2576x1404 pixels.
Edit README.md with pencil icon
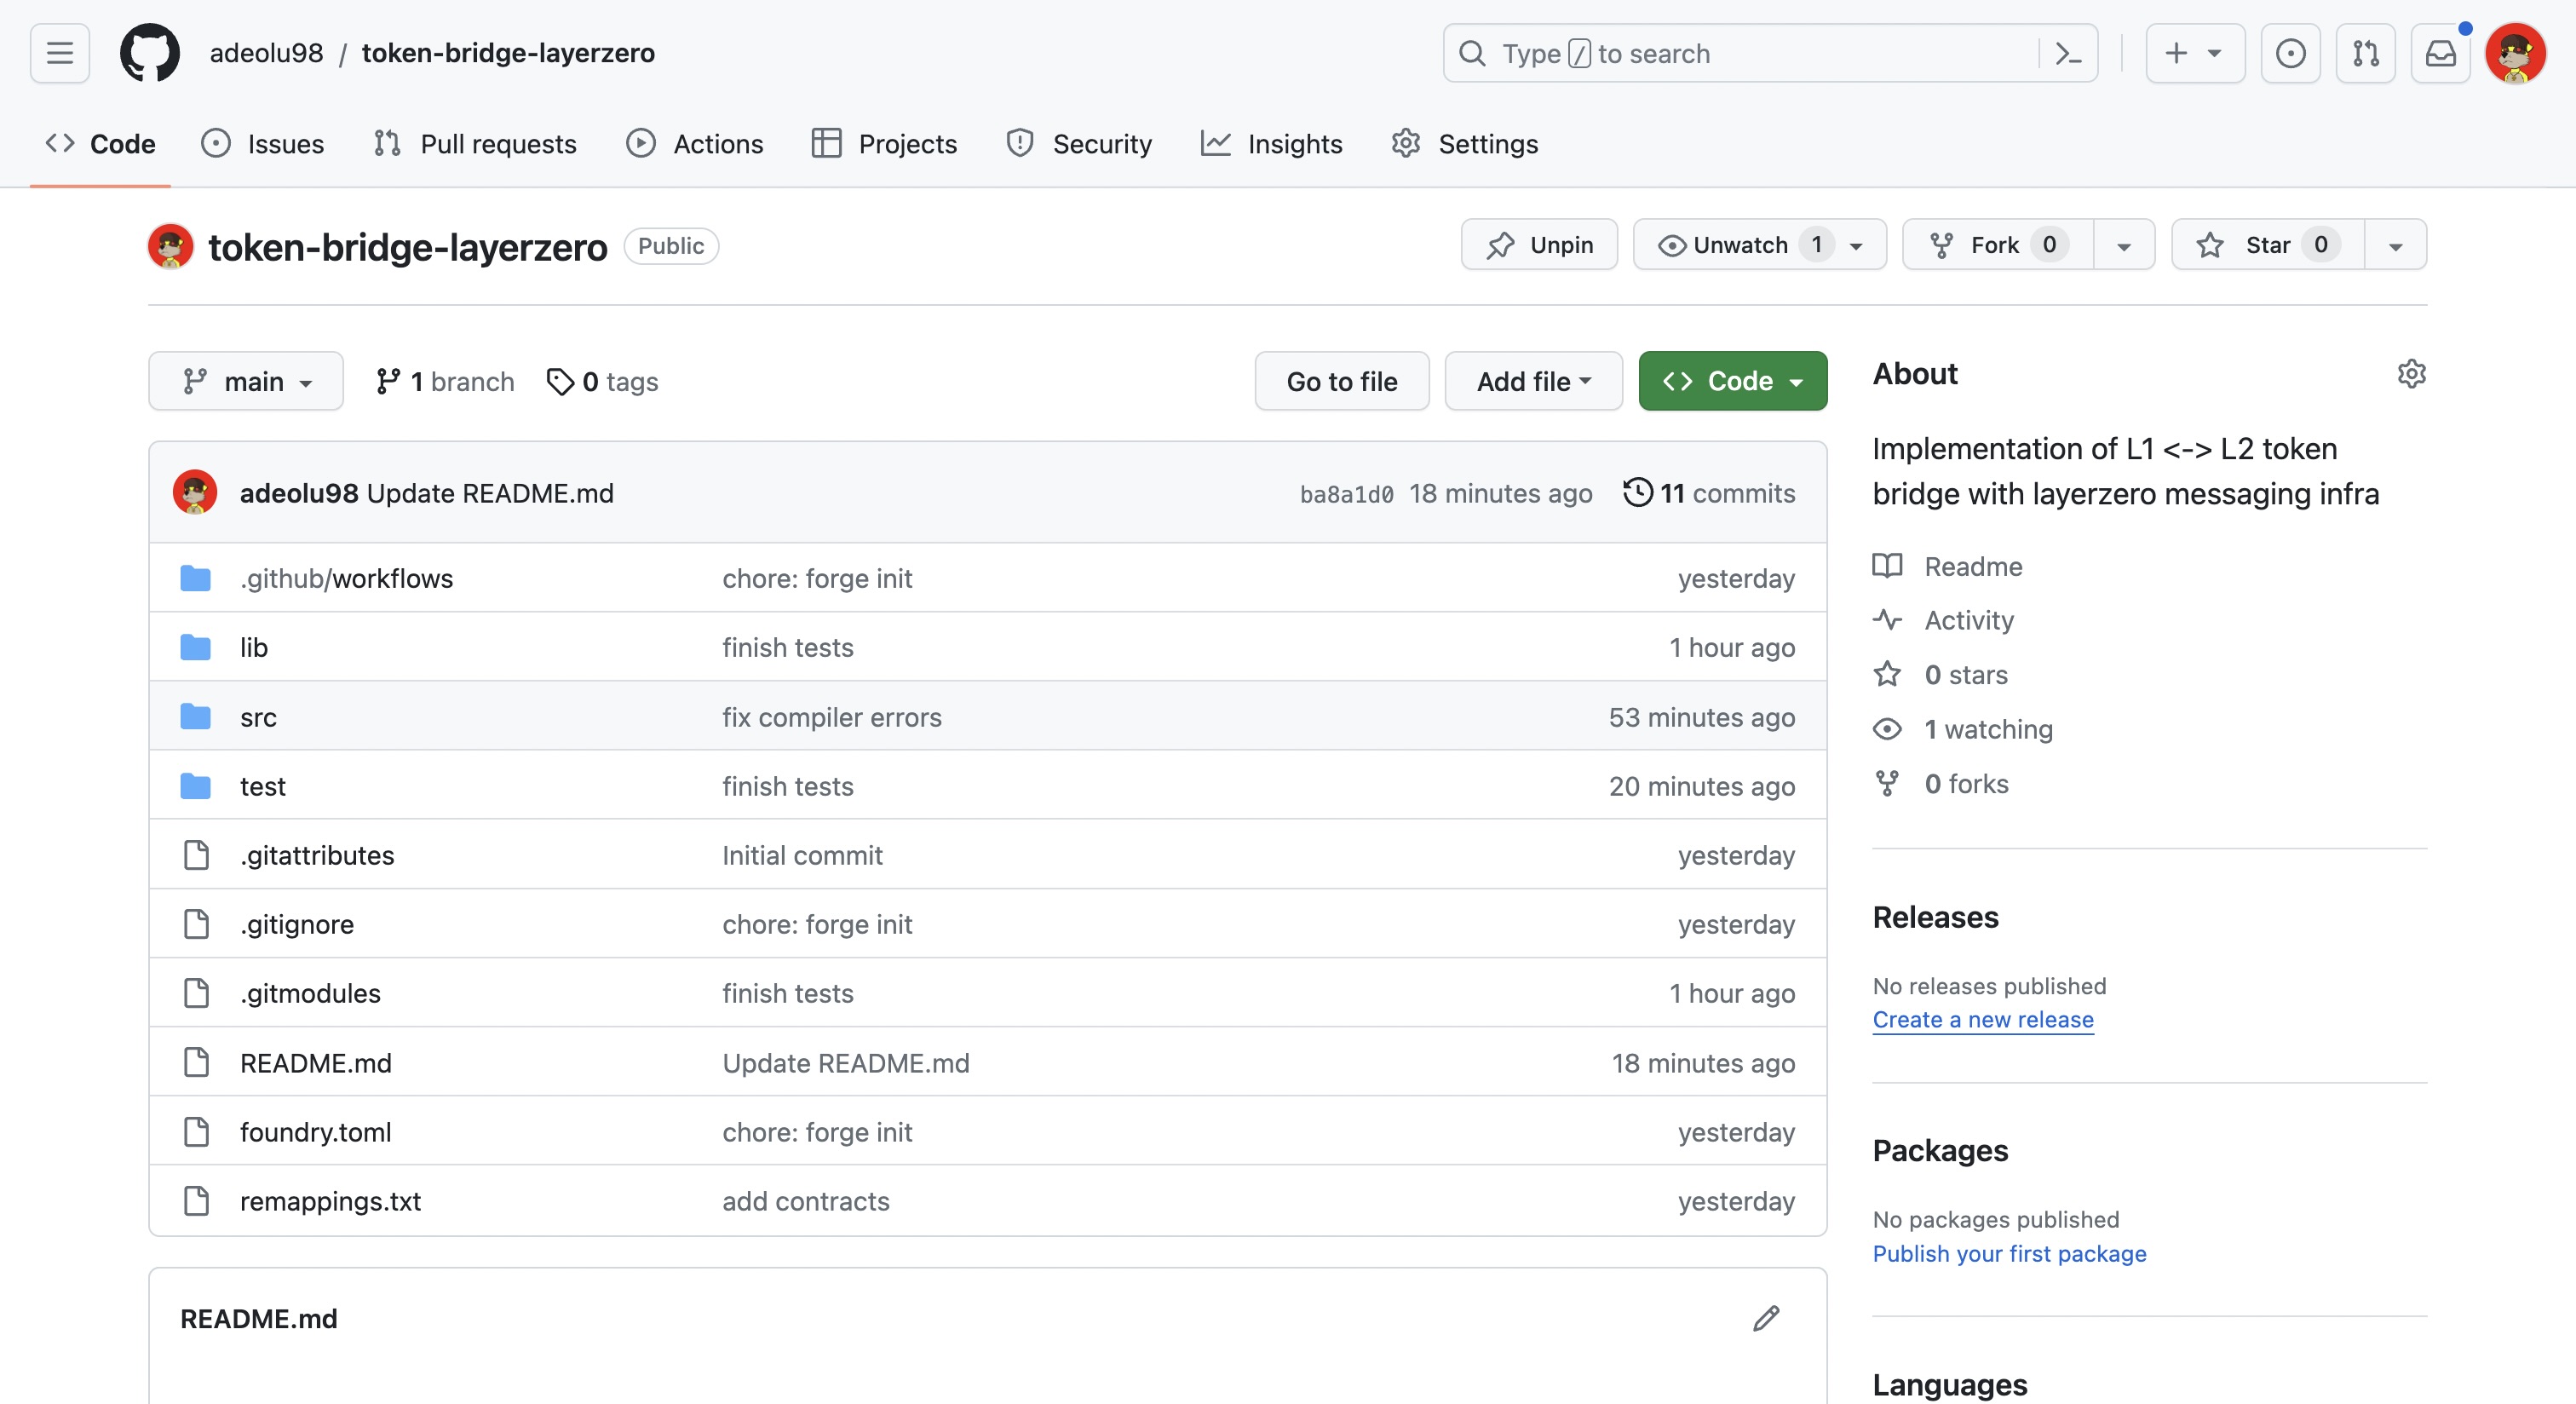click(1766, 1318)
